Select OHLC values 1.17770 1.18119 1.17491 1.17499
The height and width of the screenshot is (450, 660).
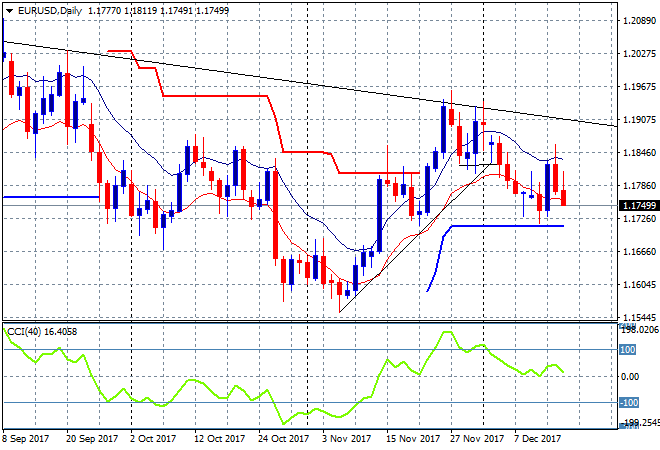[x=158, y=11]
